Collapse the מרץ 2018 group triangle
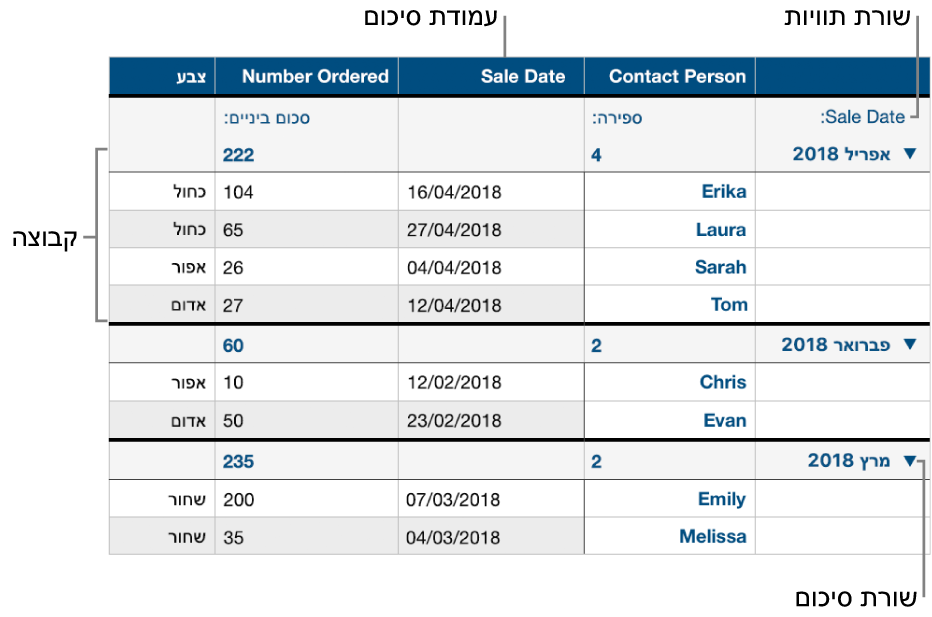Image resolution: width=932 pixels, height=617 pixels. pyautogui.click(x=909, y=460)
